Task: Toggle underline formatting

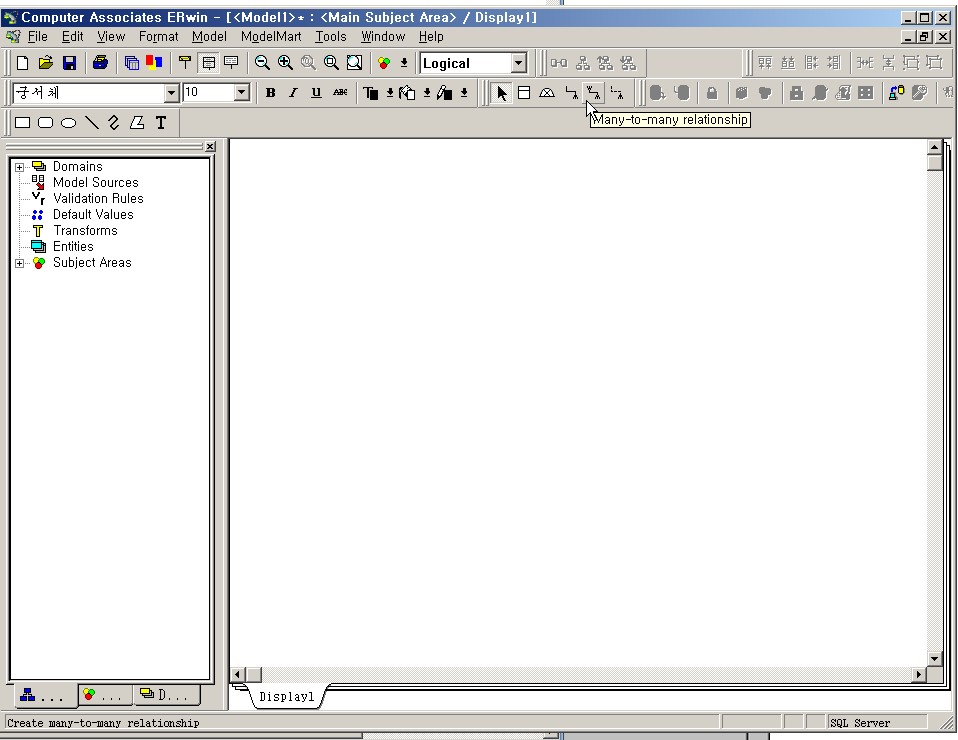Action: [x=316, y=93]
